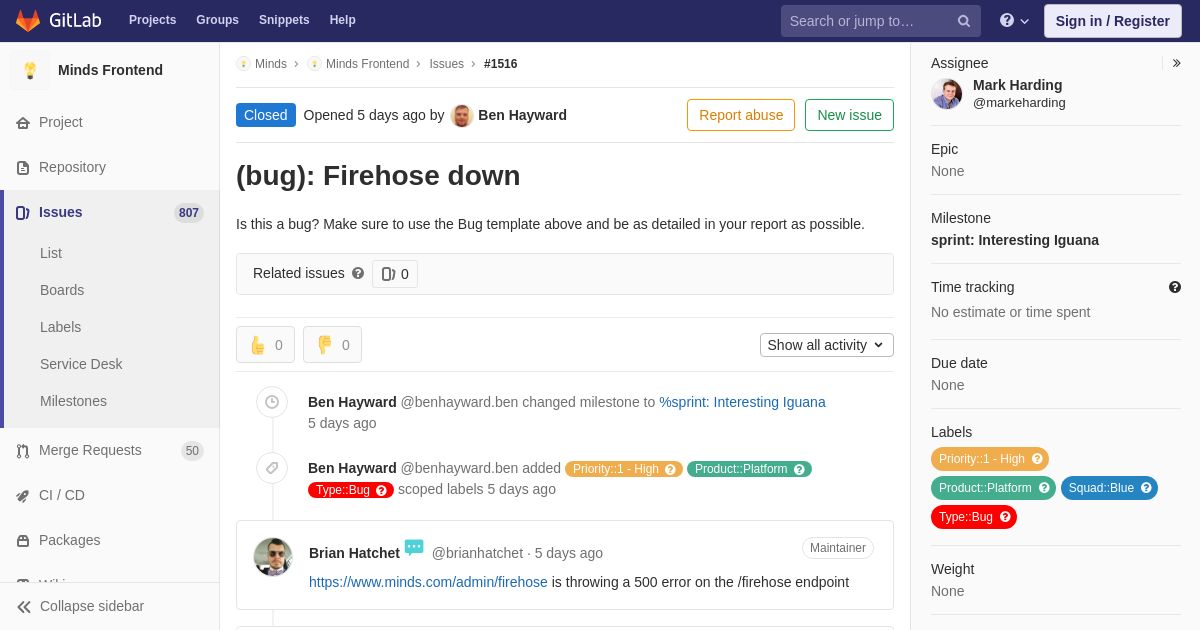Screen dimensions: 1200x630
Task: Click the Repository file icon in sidebar
Action: [x=23, y=168]
